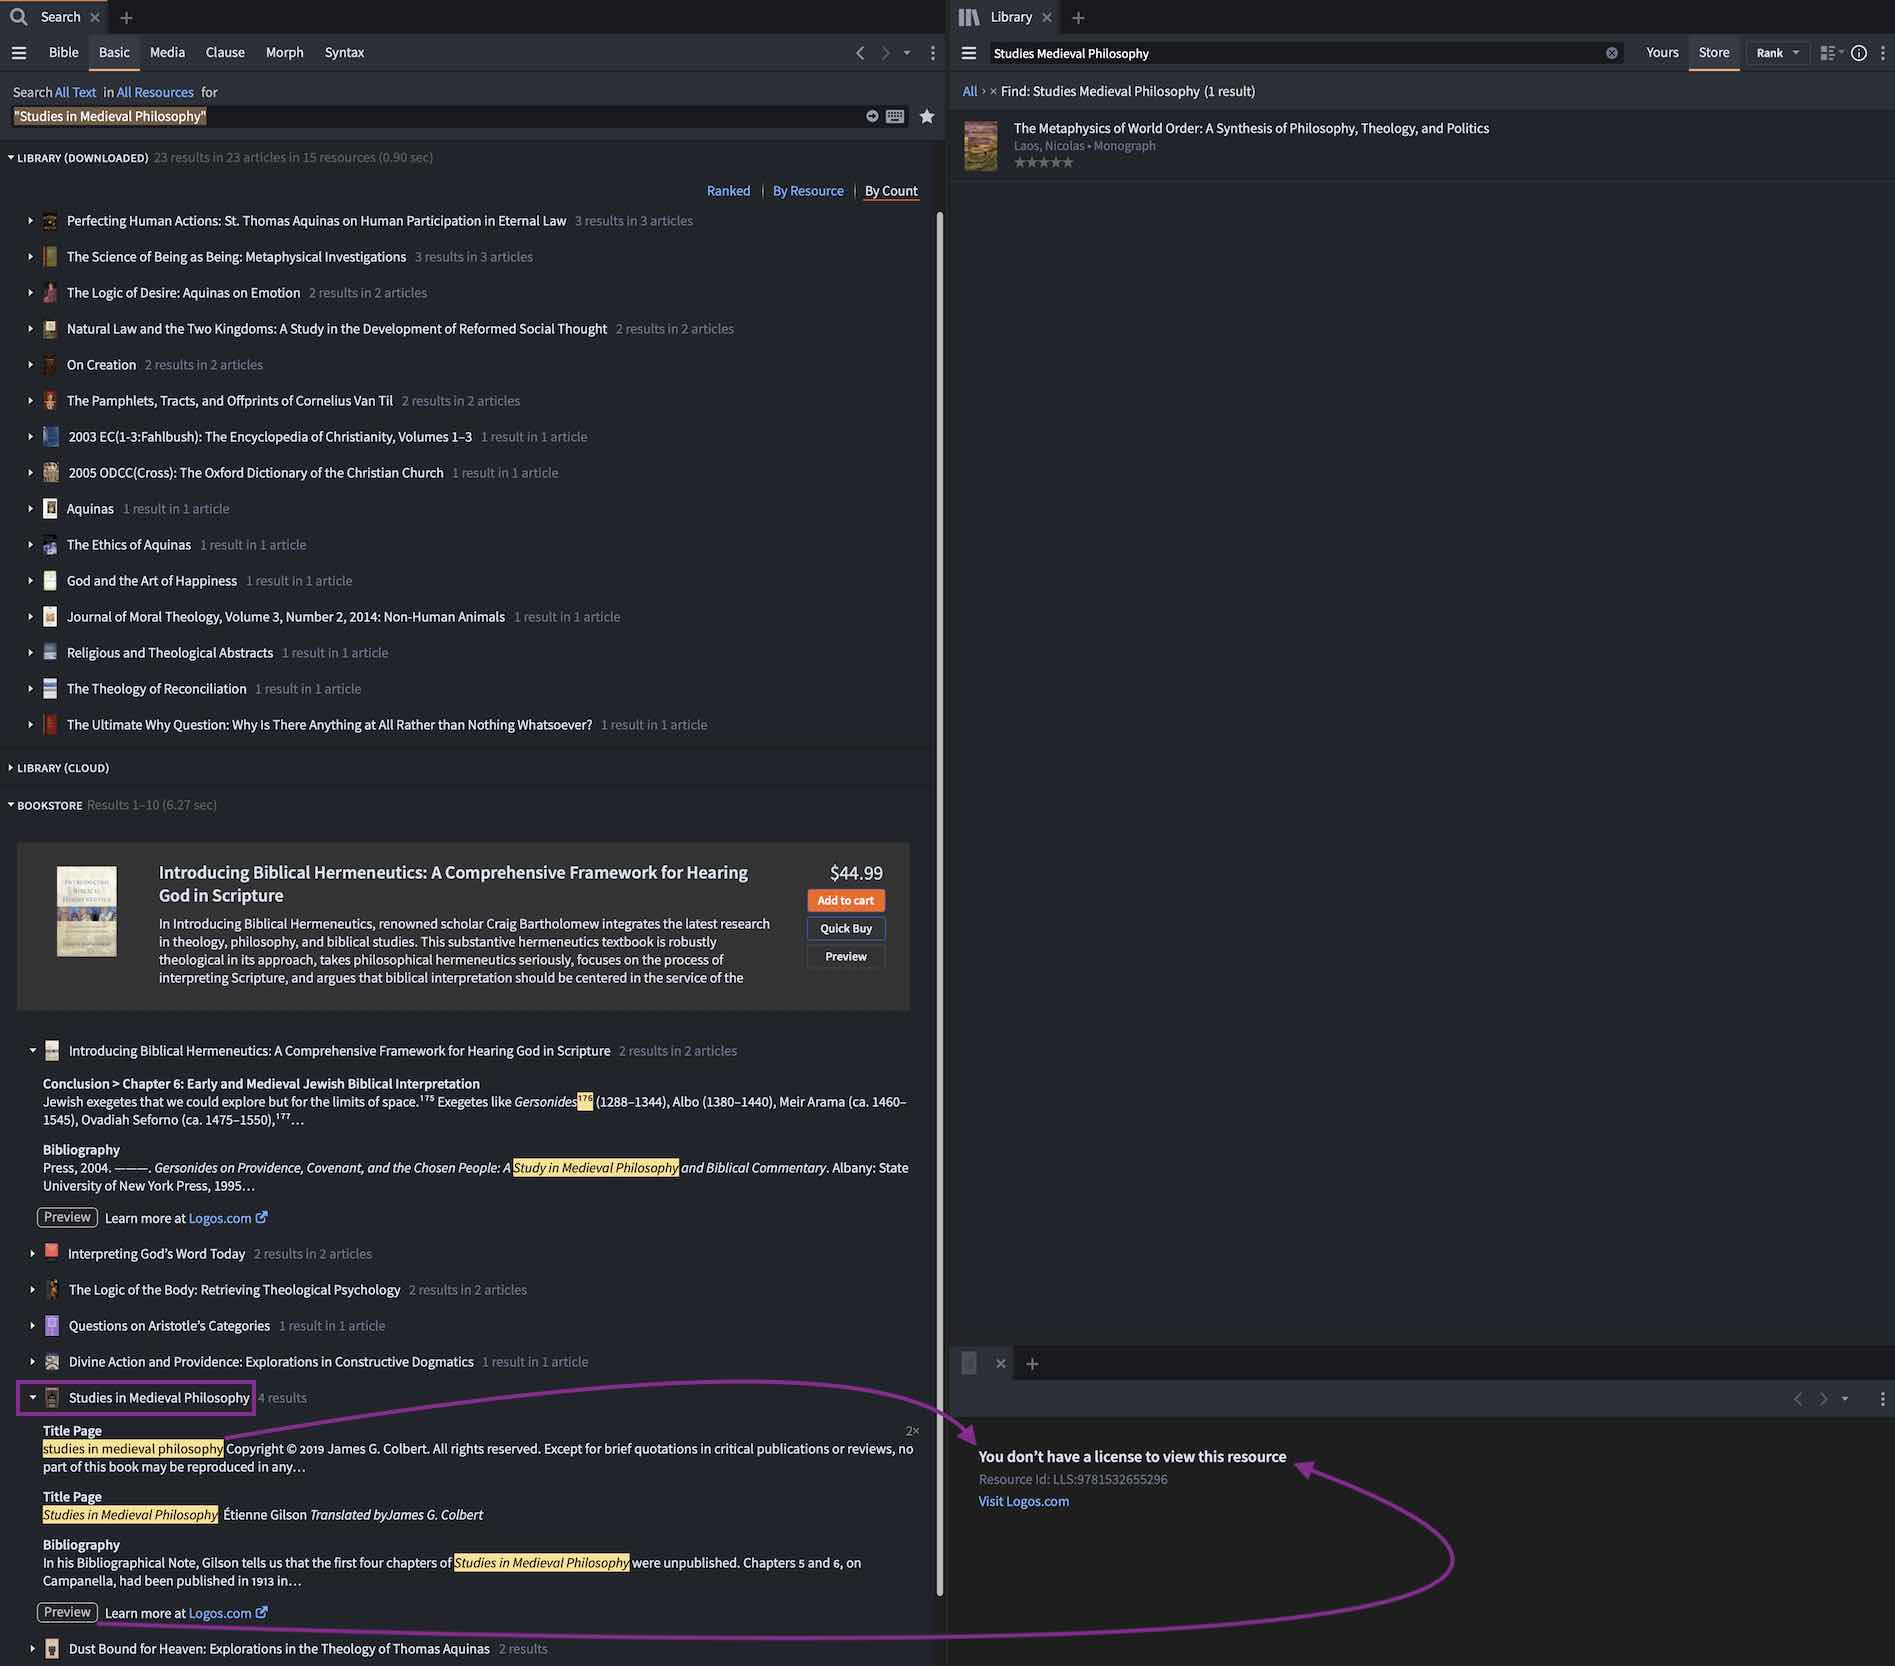Sort results By Resource

tap(808, 191)
